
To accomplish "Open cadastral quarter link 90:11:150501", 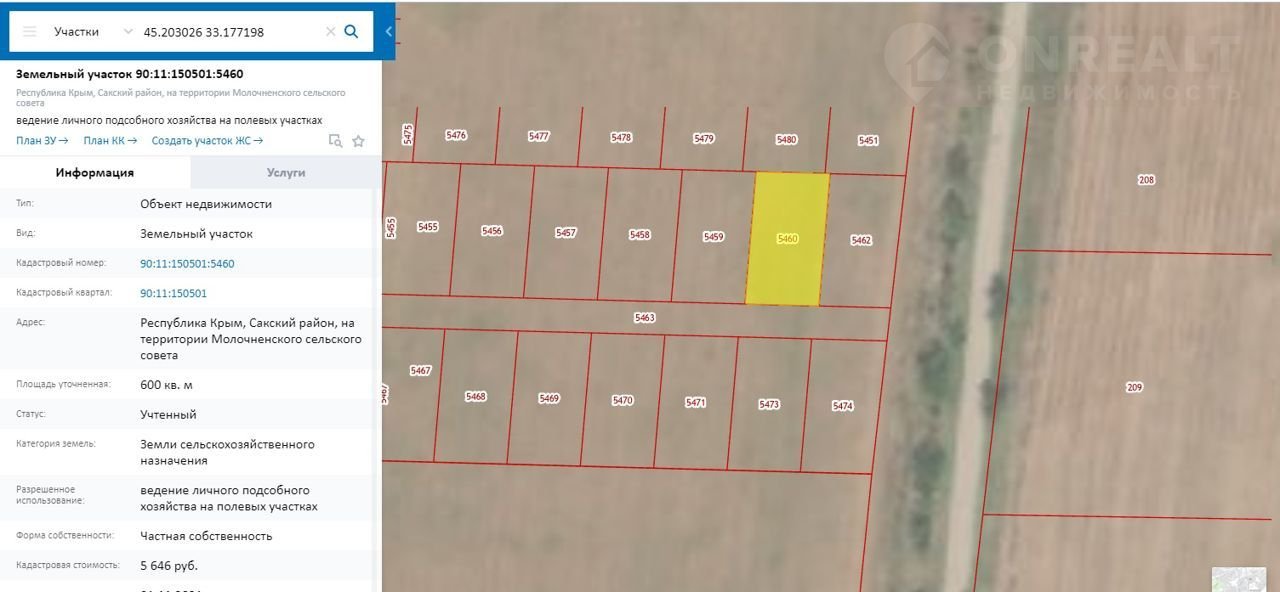I will (x=173, y=294).
